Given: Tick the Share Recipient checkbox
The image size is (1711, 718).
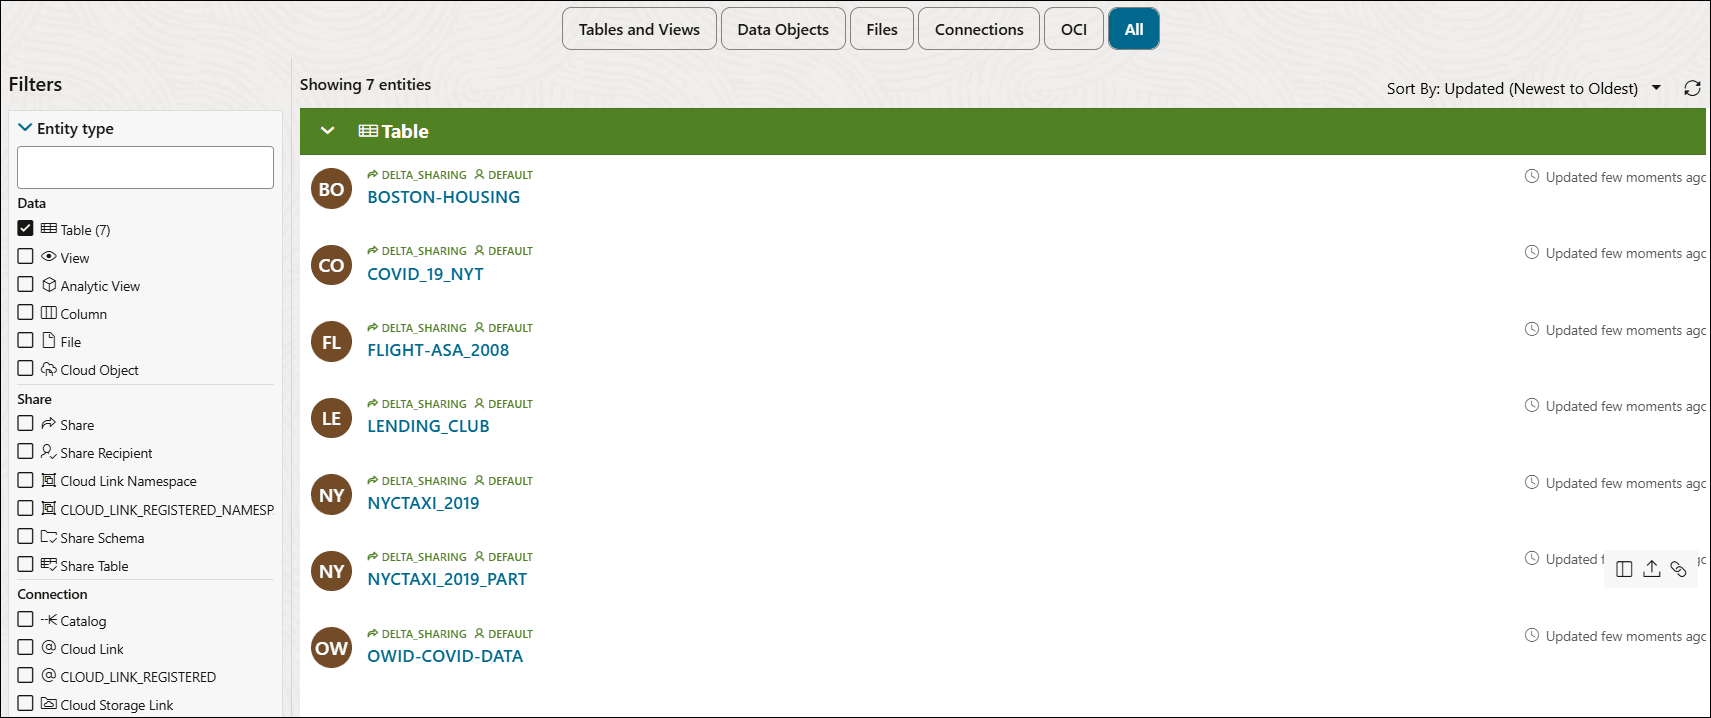Looking at the screenshot, I should (26, 452).
